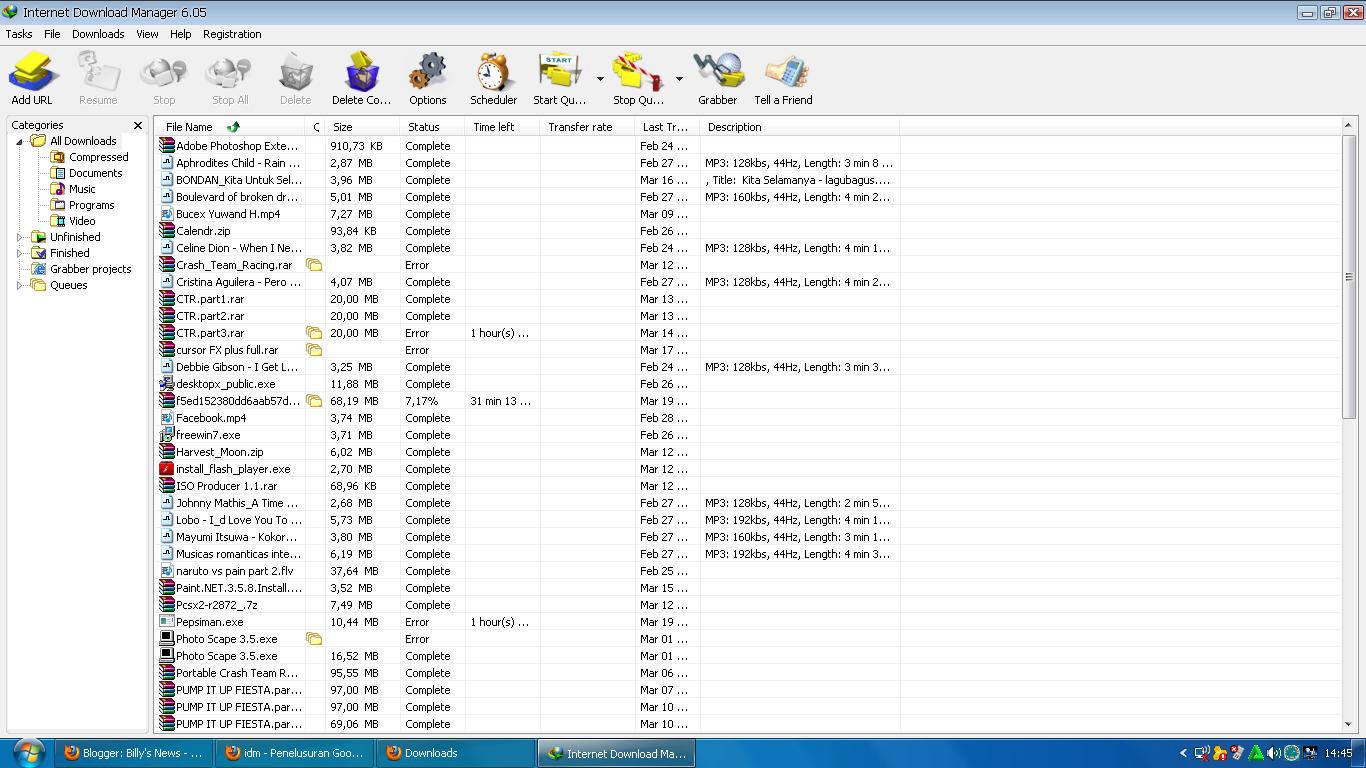Open Options via the gears icon

point(427,72)
